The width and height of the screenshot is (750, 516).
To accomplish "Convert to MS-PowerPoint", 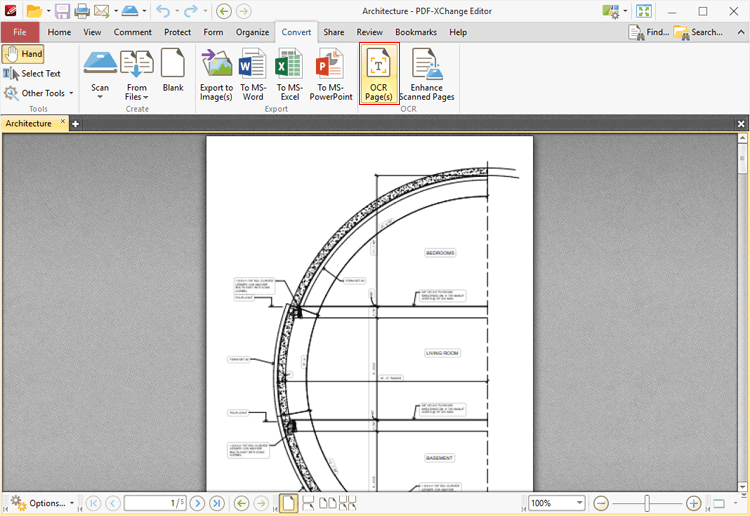I will click(331, 74).
